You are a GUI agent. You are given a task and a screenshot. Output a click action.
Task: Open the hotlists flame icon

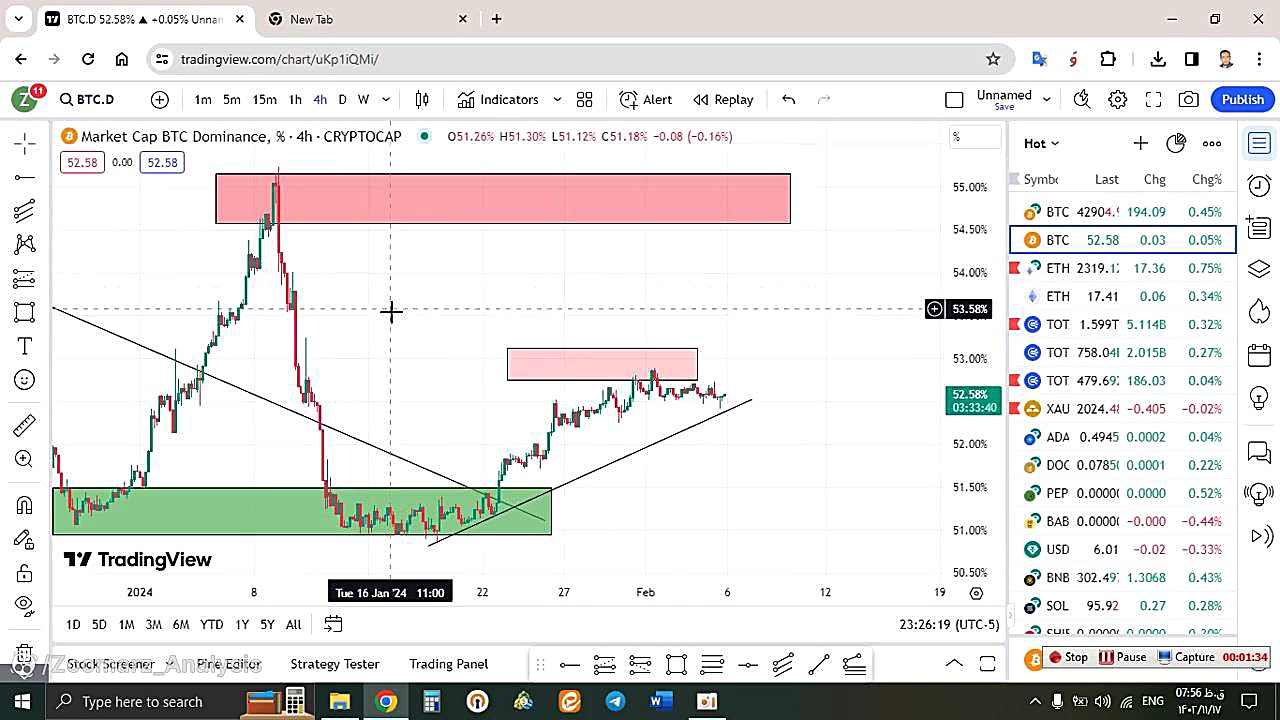click(x=1259, y=312)
